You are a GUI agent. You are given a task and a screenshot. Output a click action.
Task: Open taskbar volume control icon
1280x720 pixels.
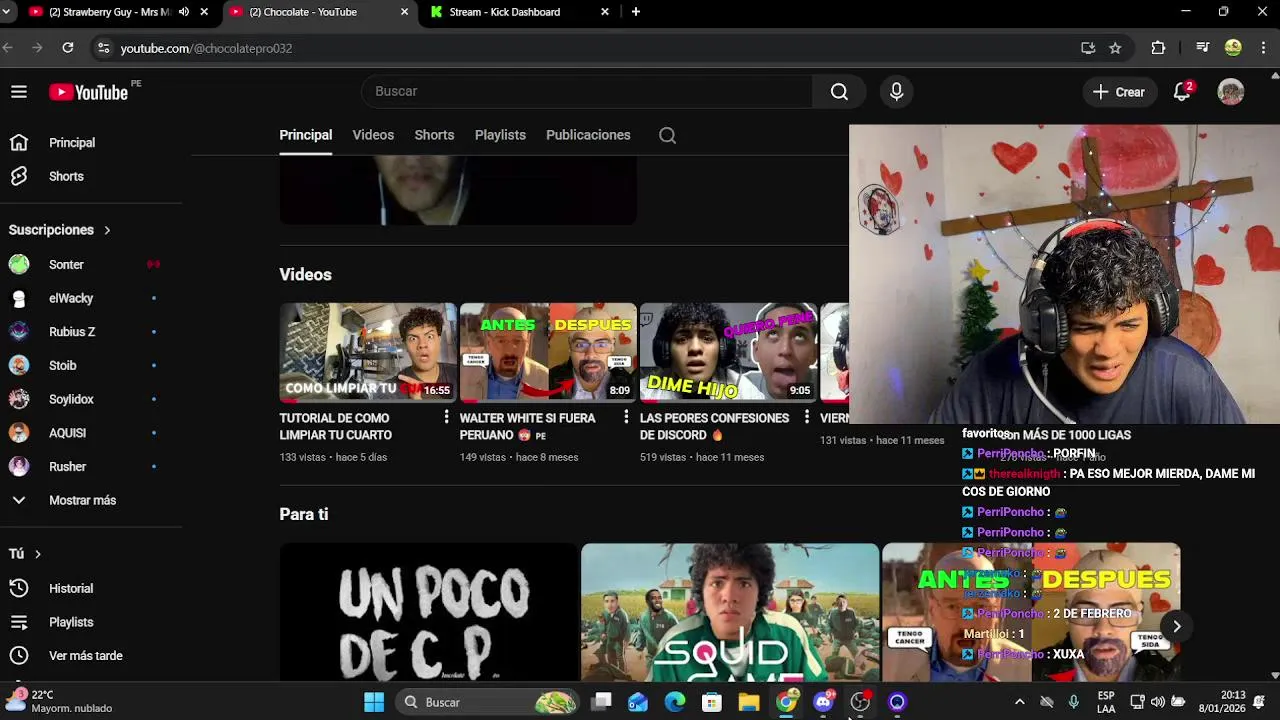coord(1157,702)
